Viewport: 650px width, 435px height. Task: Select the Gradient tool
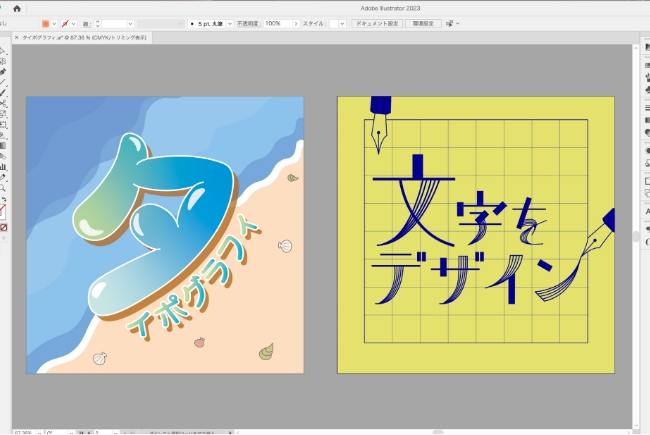tap(3, 145)
